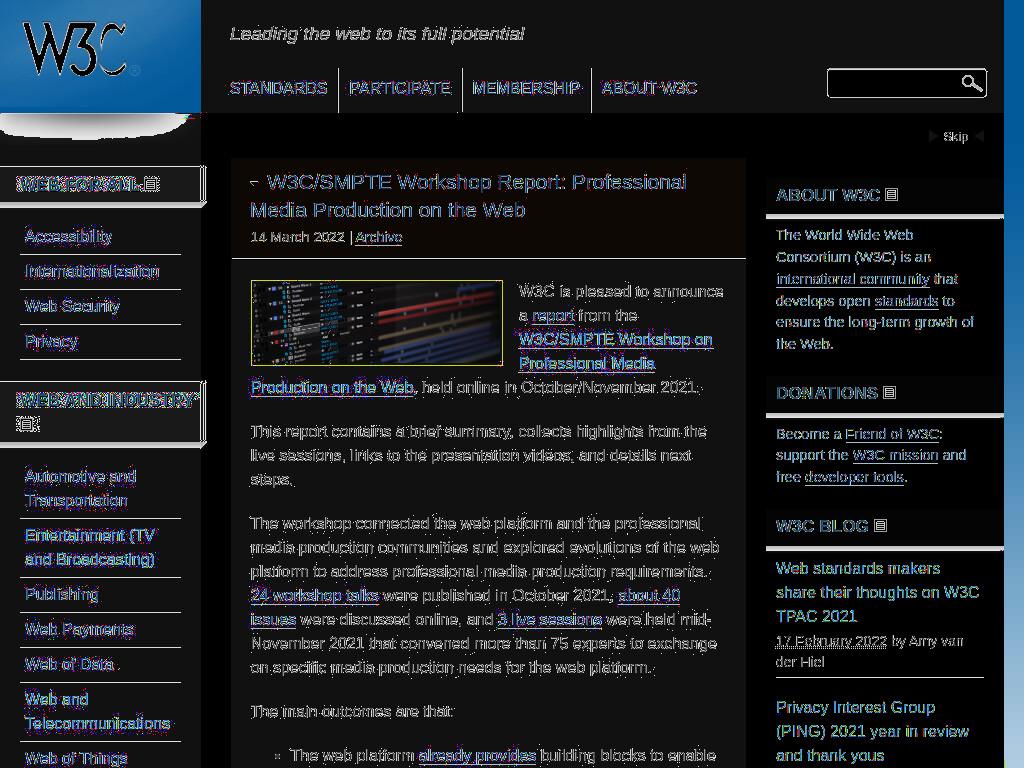The width and height of the screenshot is (1024, 768).
Task: Open the Web of Things link
Action: [76, 758]
